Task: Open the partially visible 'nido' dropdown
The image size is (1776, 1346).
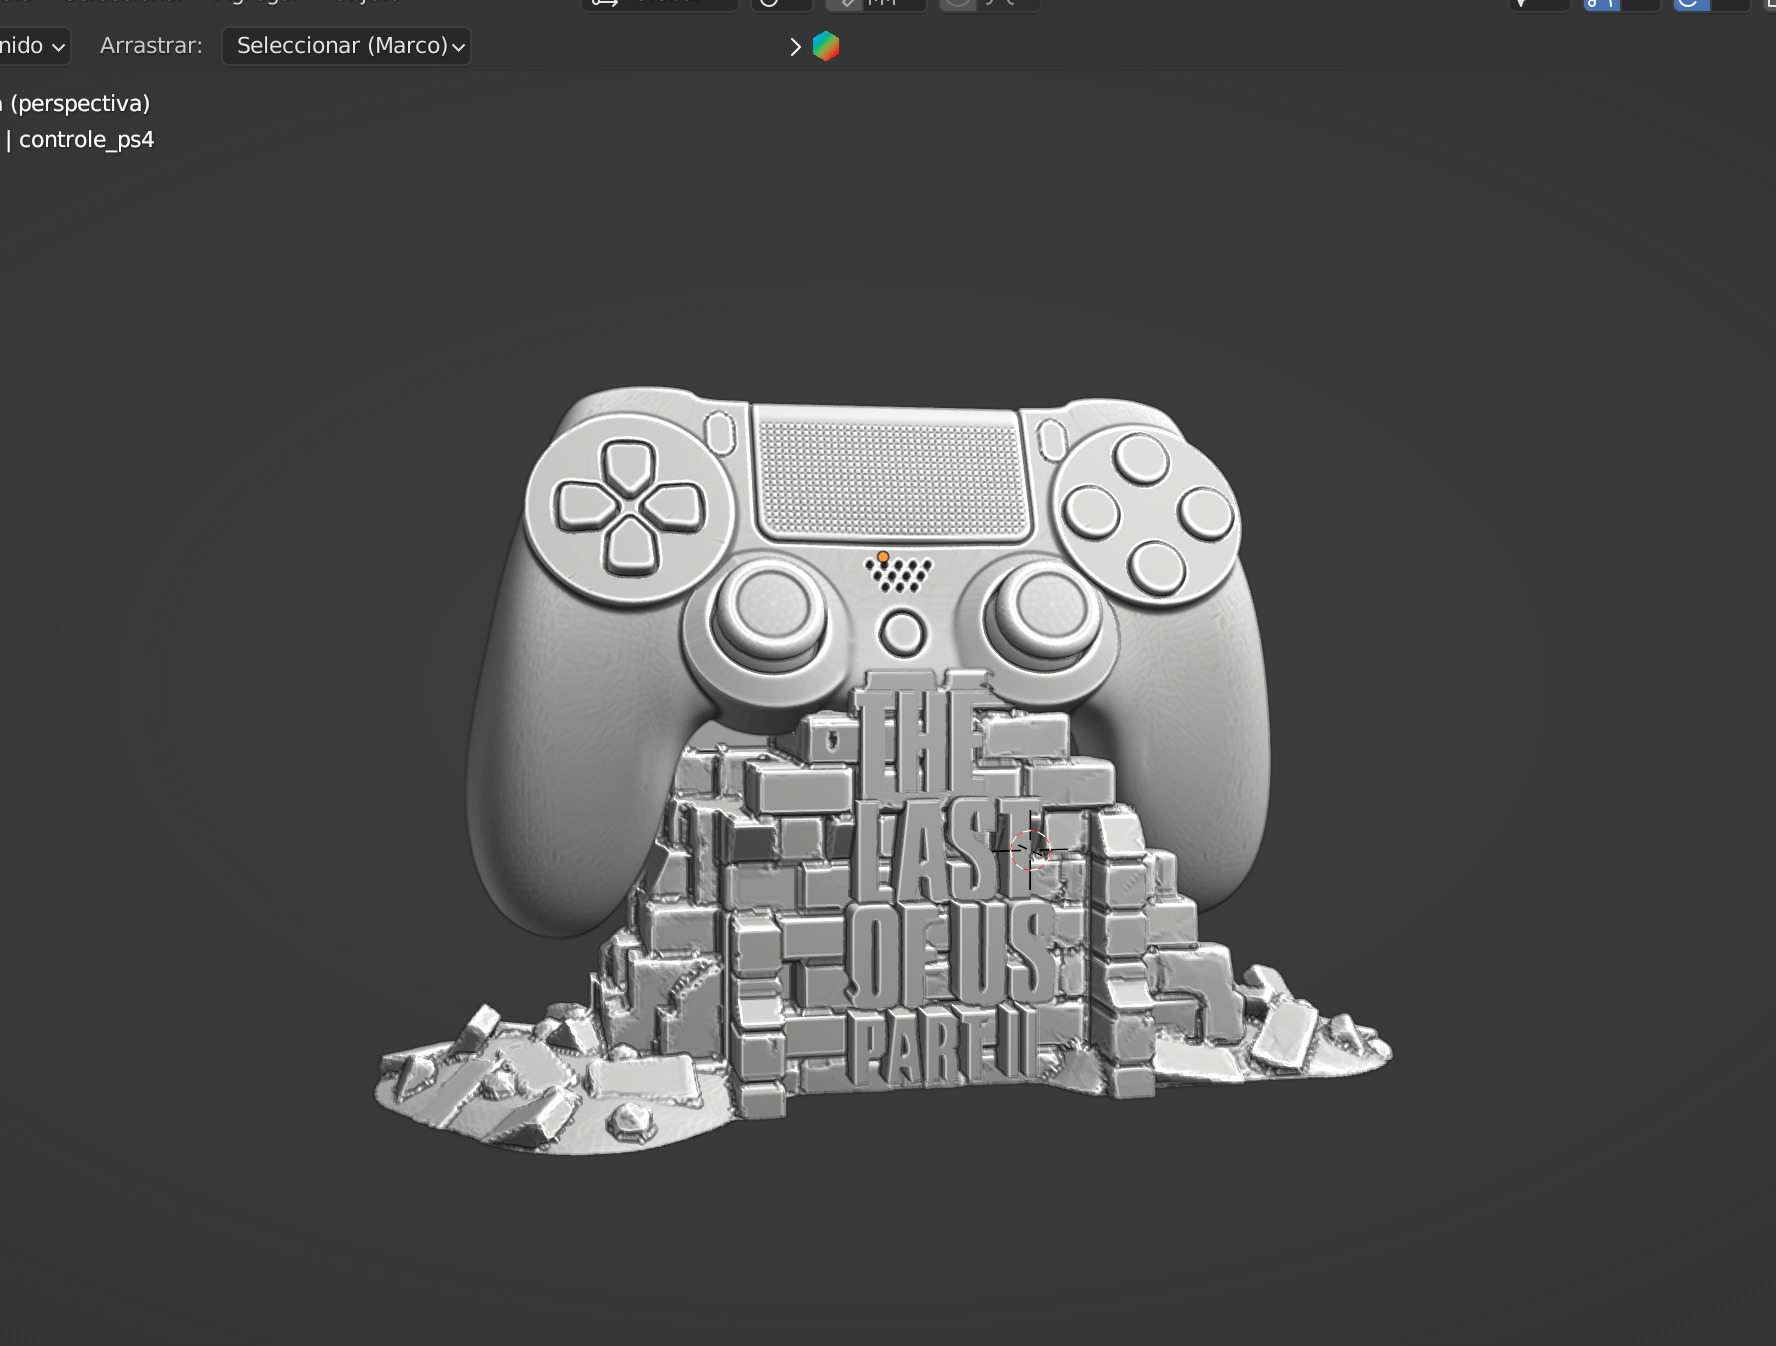Action: [34, 46]
